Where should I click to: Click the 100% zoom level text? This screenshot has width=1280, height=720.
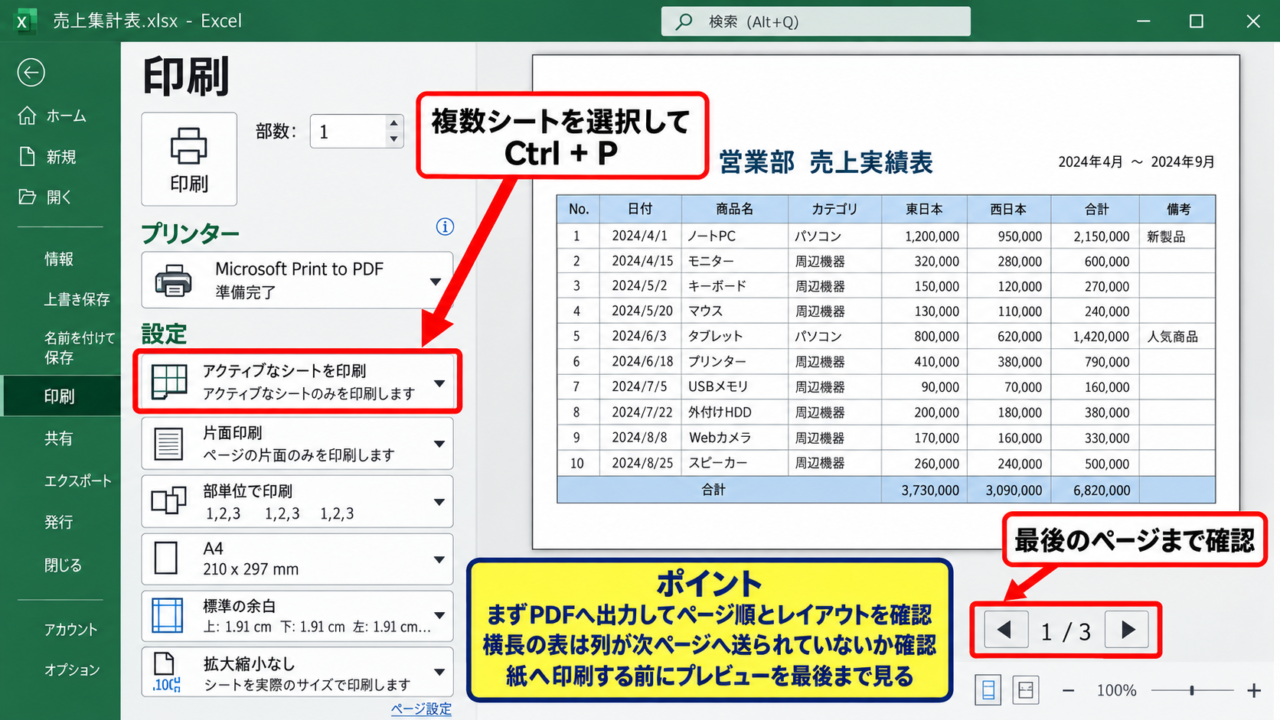coord(1116,690)
